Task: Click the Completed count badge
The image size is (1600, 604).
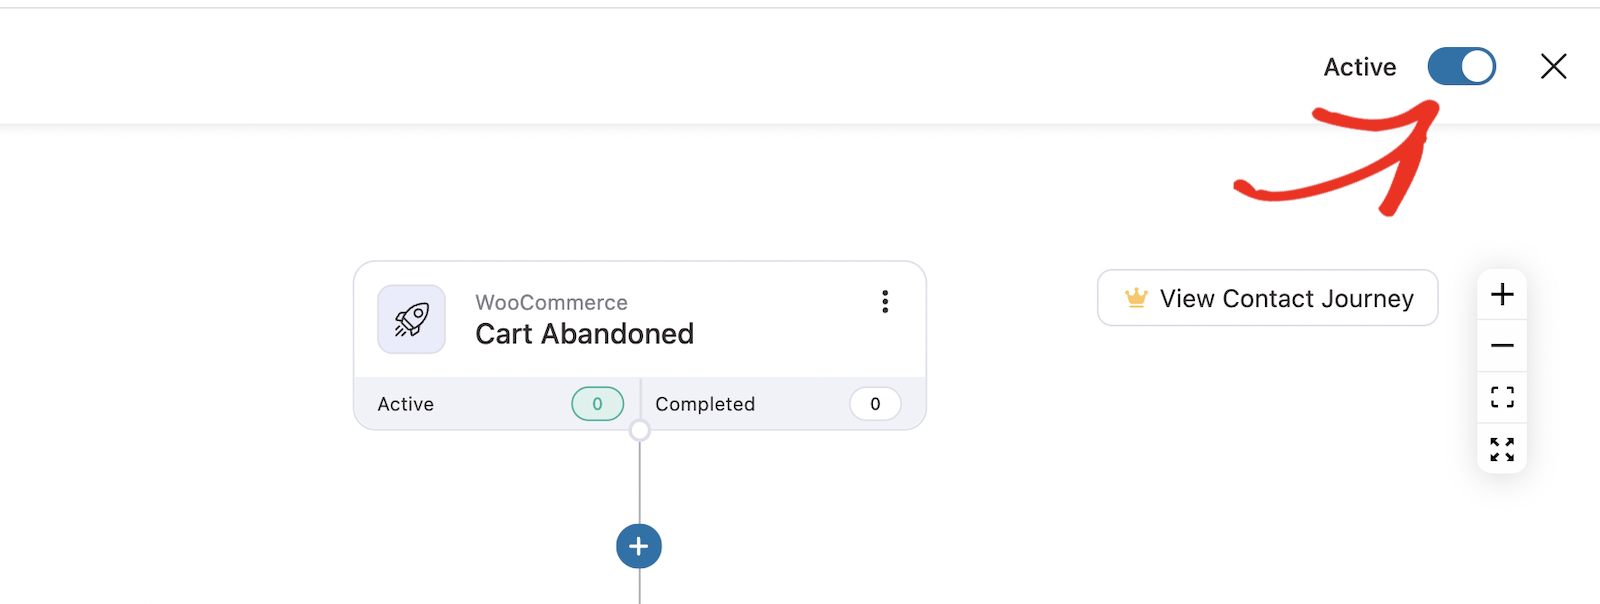Action: [x=875, y=404]
